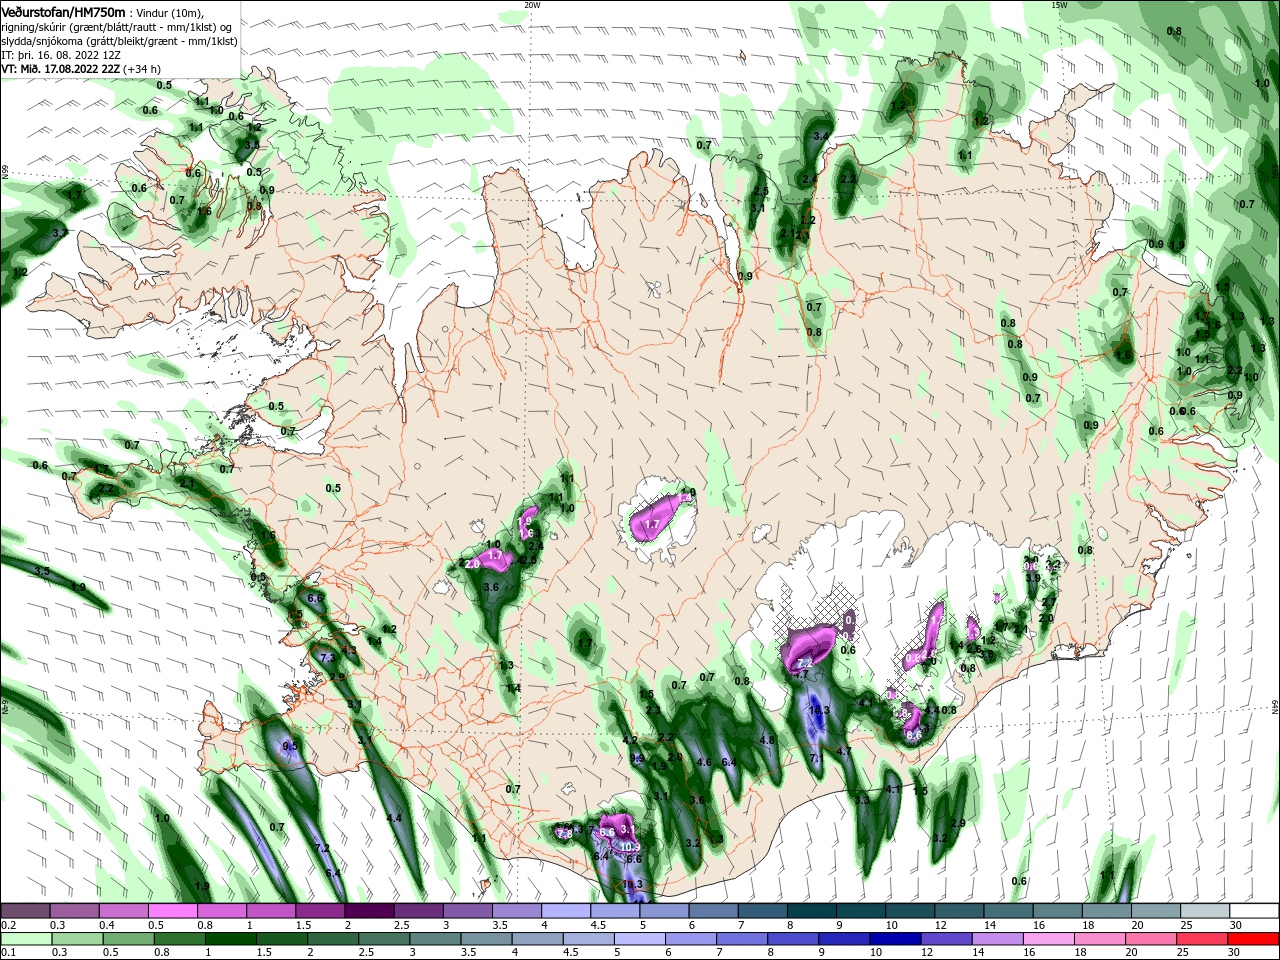Click the light pink 16 rain legend swatch

pyautogui.click(x=1050, y=939)
